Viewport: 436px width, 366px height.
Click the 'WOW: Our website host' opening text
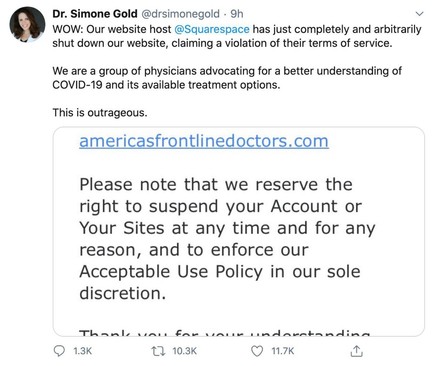pos(112,29)
